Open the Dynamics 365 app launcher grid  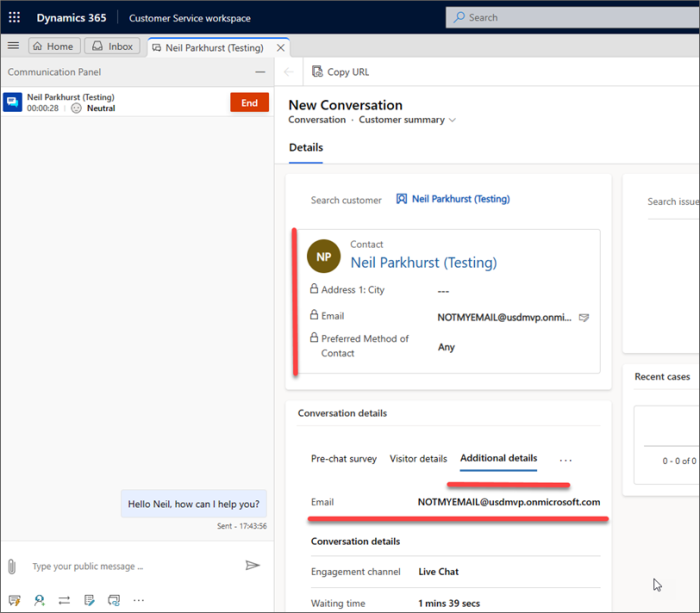pos(14,17)
